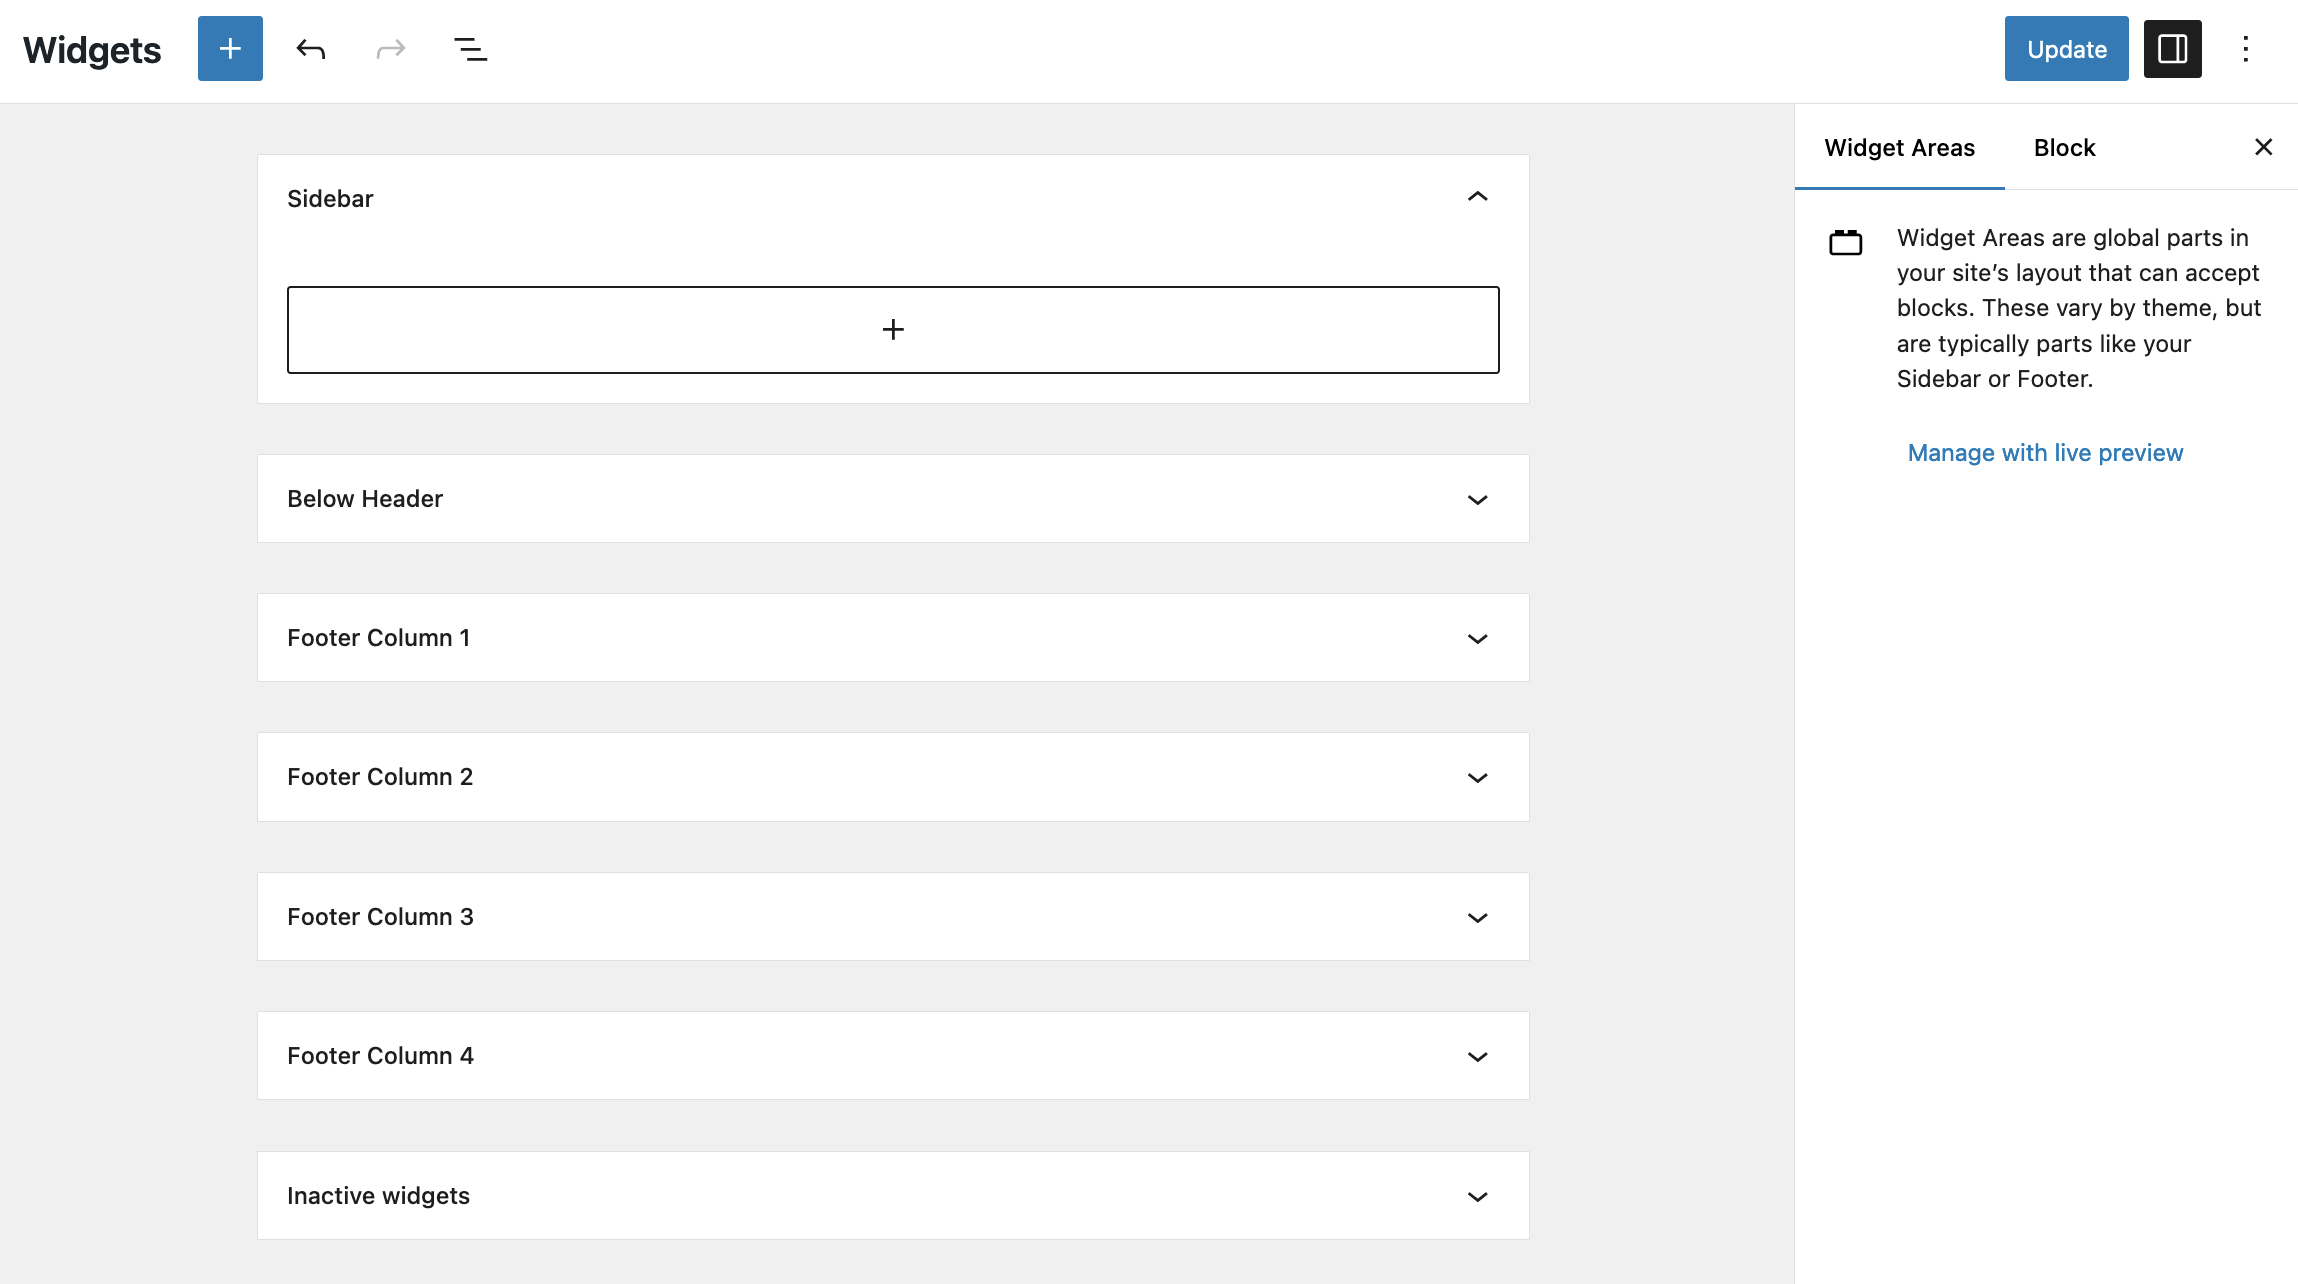
Task: Switch to the Block tab
Action: point(2064,148)
